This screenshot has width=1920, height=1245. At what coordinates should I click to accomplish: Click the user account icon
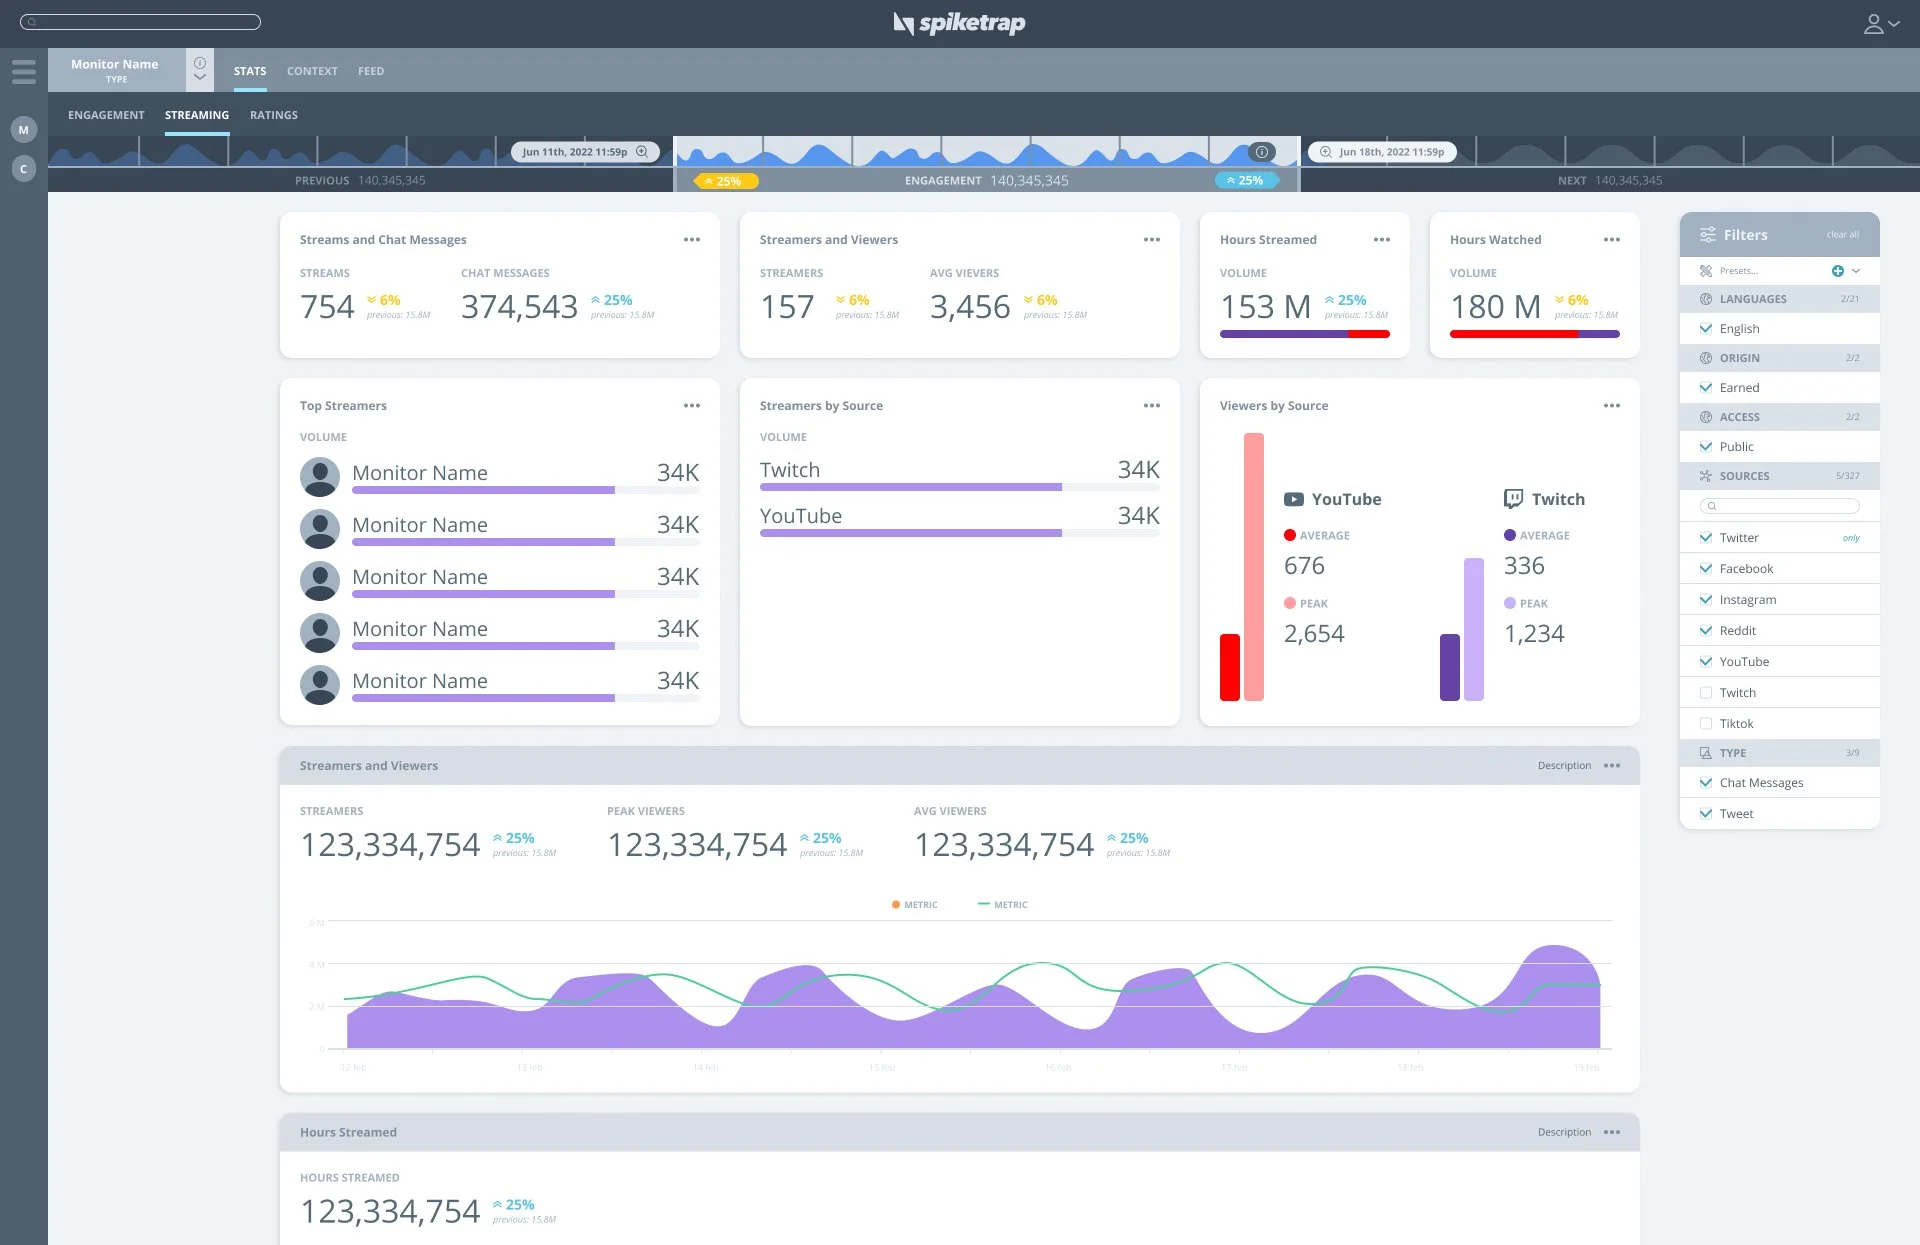1873,23
